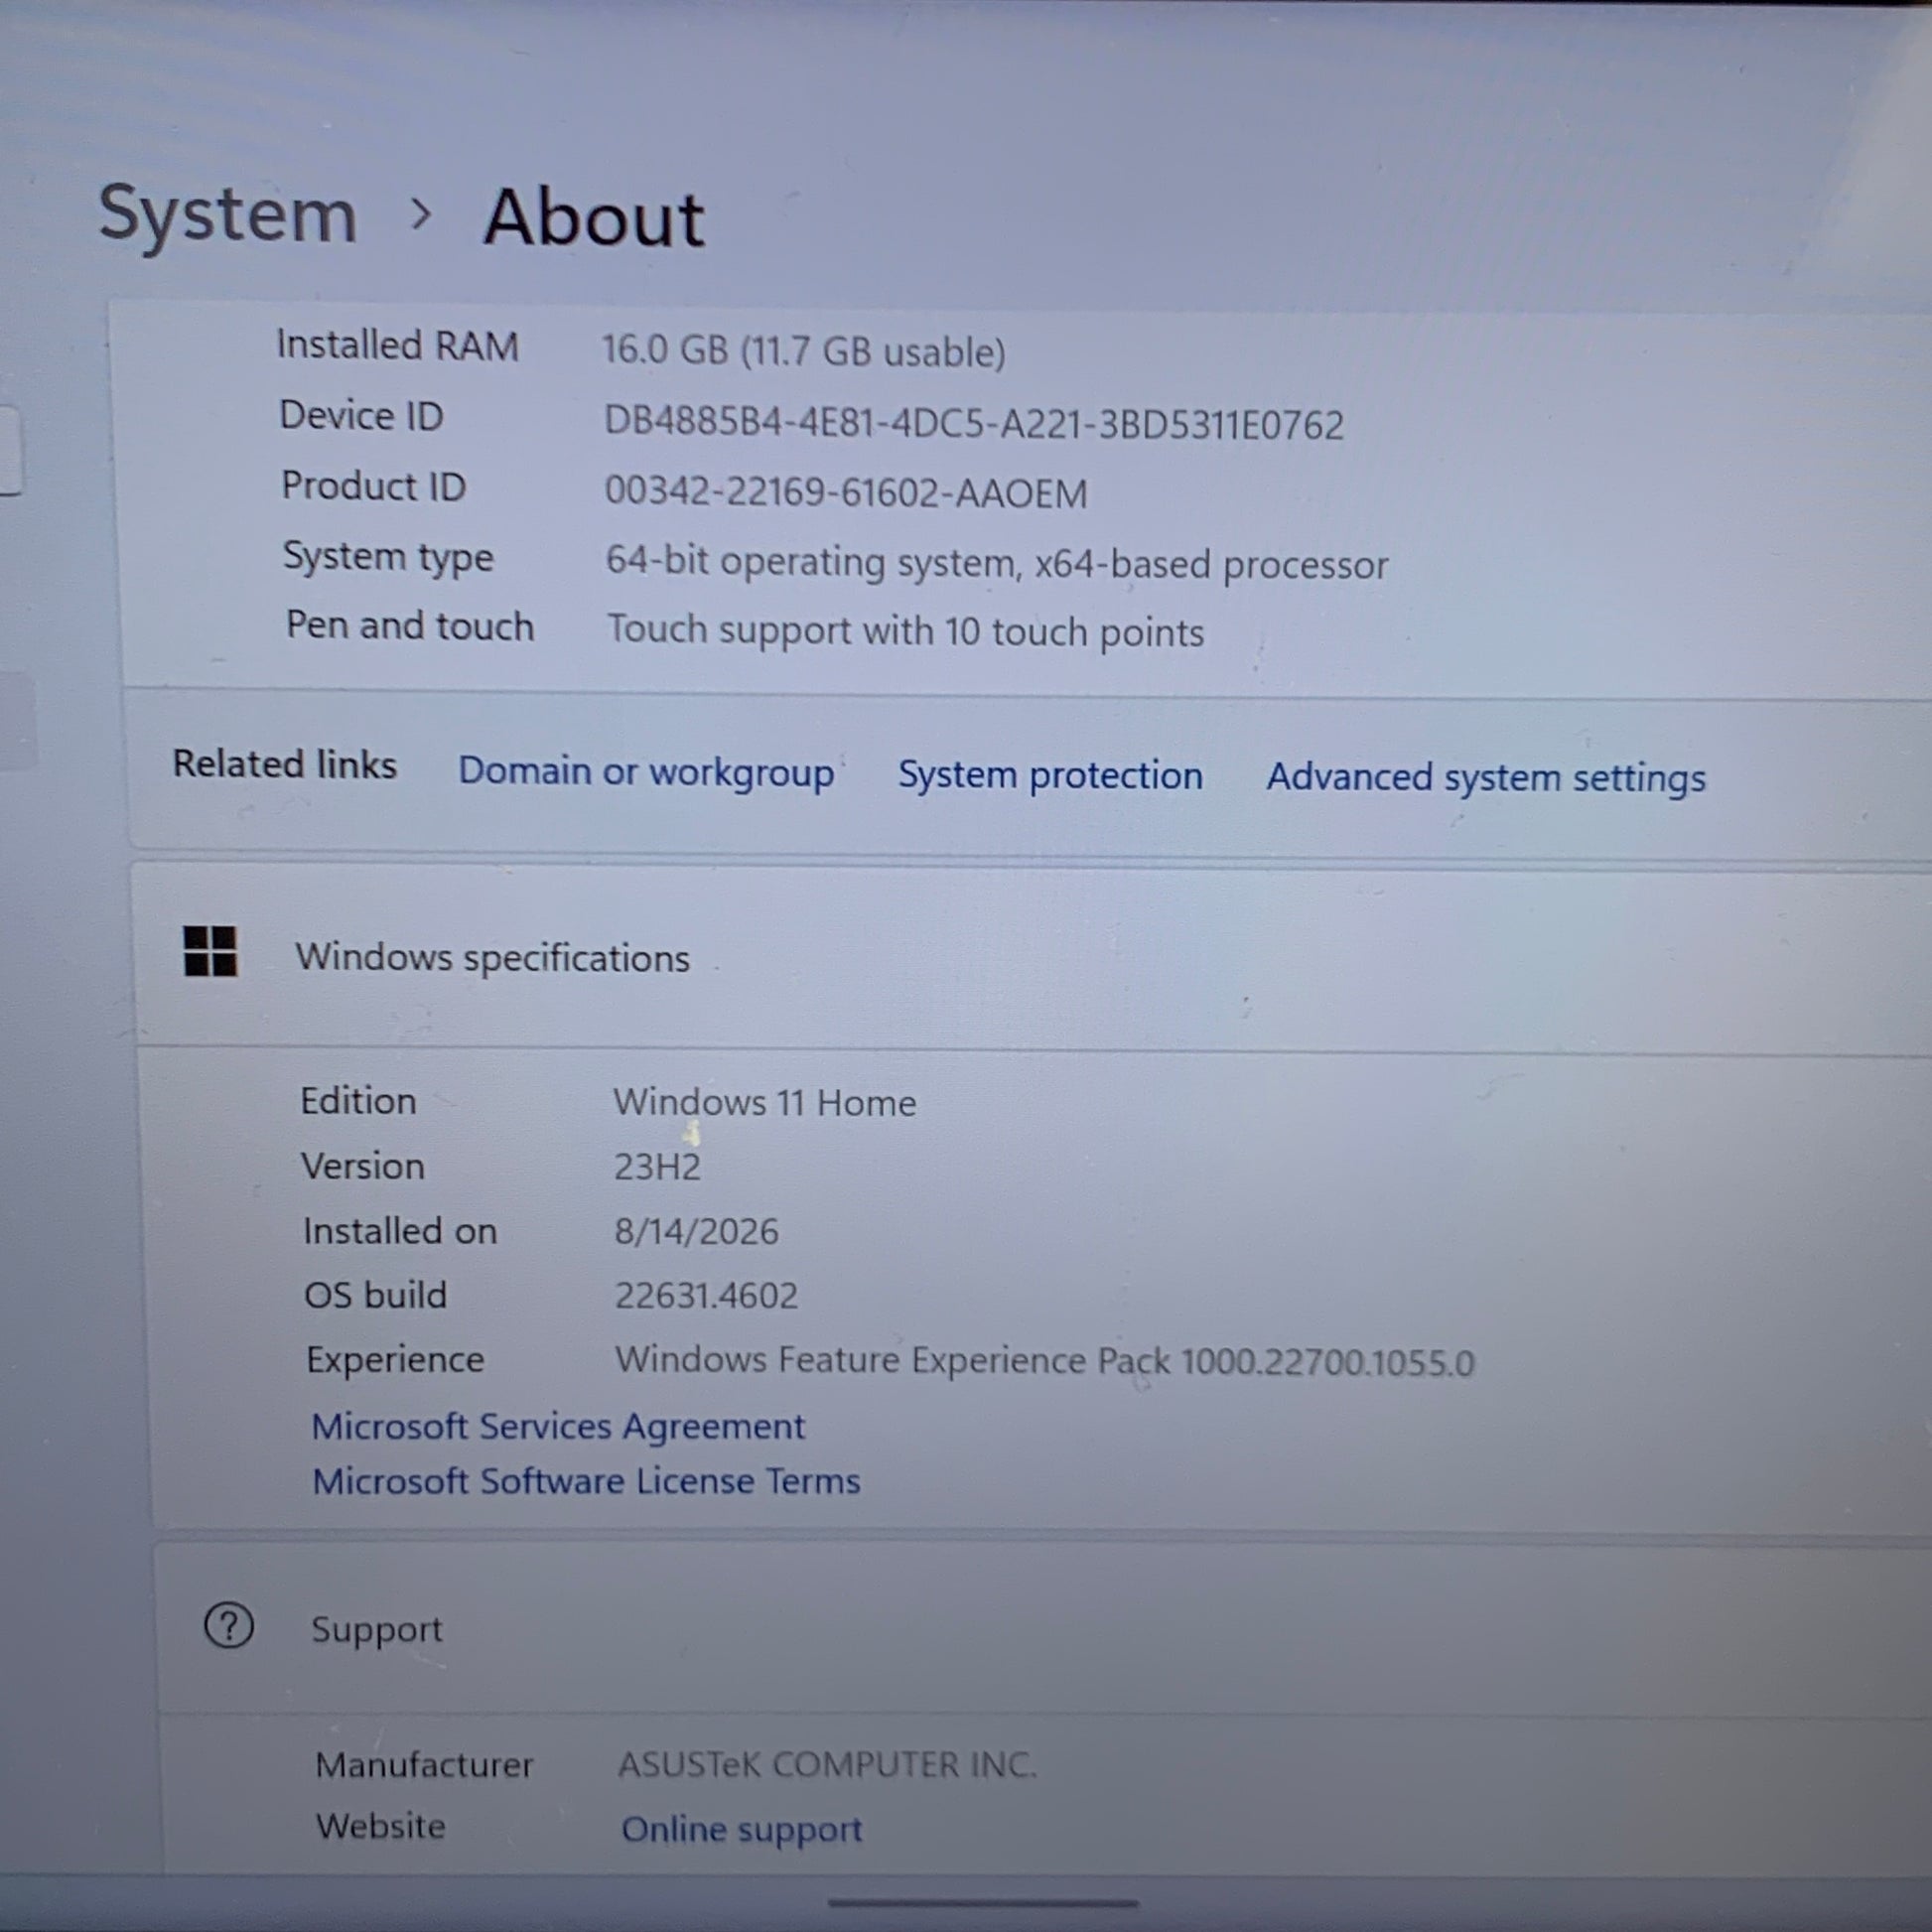Click the Pen and touch label
Viewport: 1932px width, 1932px height.
coord(410,625)
